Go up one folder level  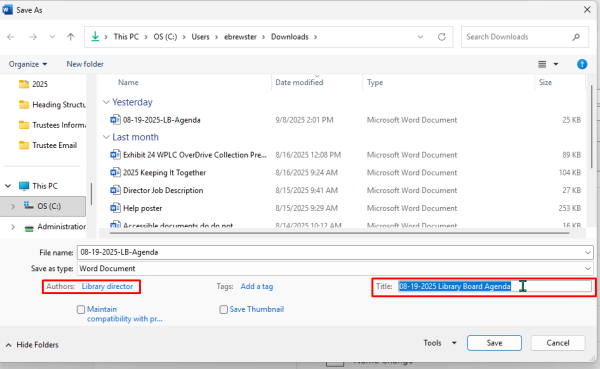[70, 37]
